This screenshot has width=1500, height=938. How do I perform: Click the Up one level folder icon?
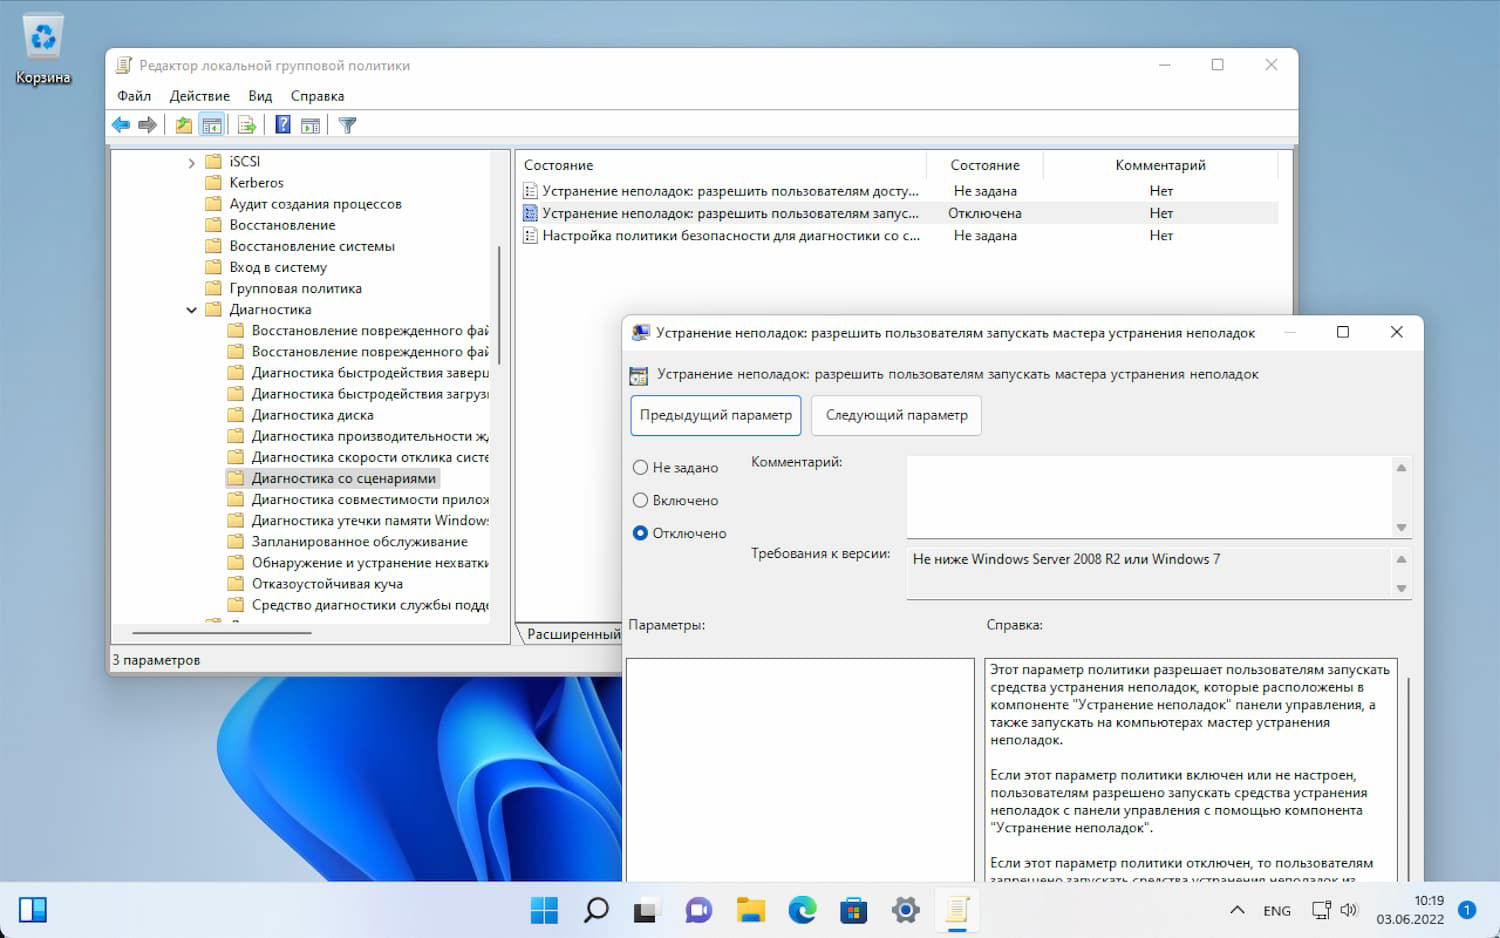pos(183,125)
